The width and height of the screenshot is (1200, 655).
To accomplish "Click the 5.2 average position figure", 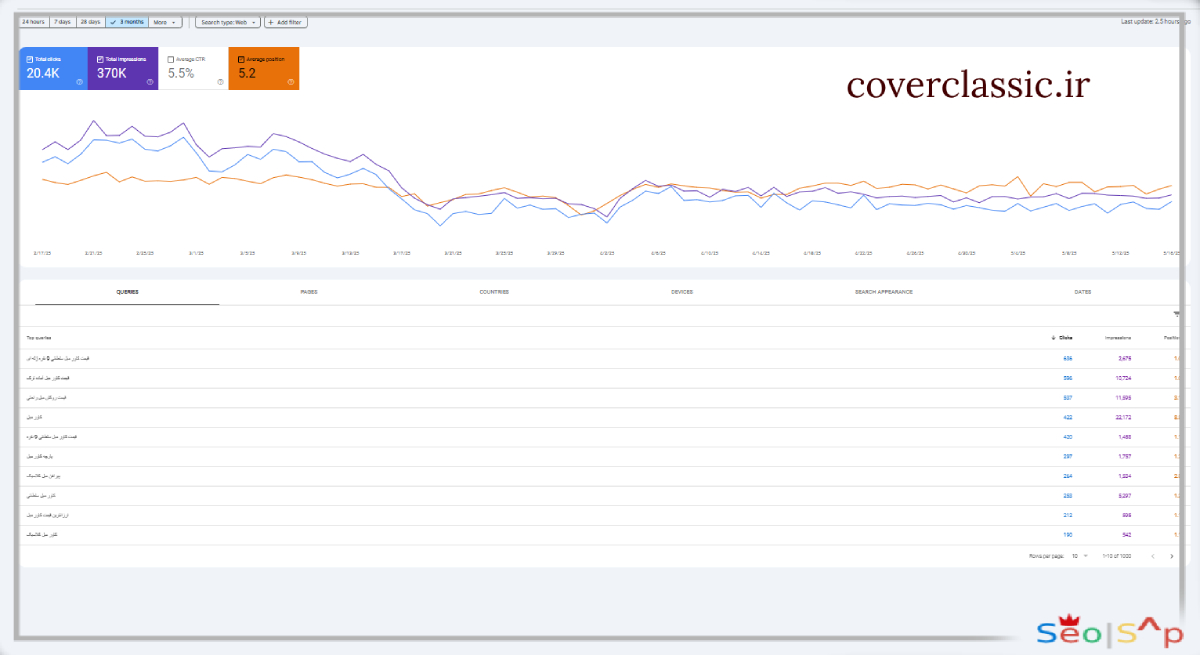I will (x=247, y=73).
